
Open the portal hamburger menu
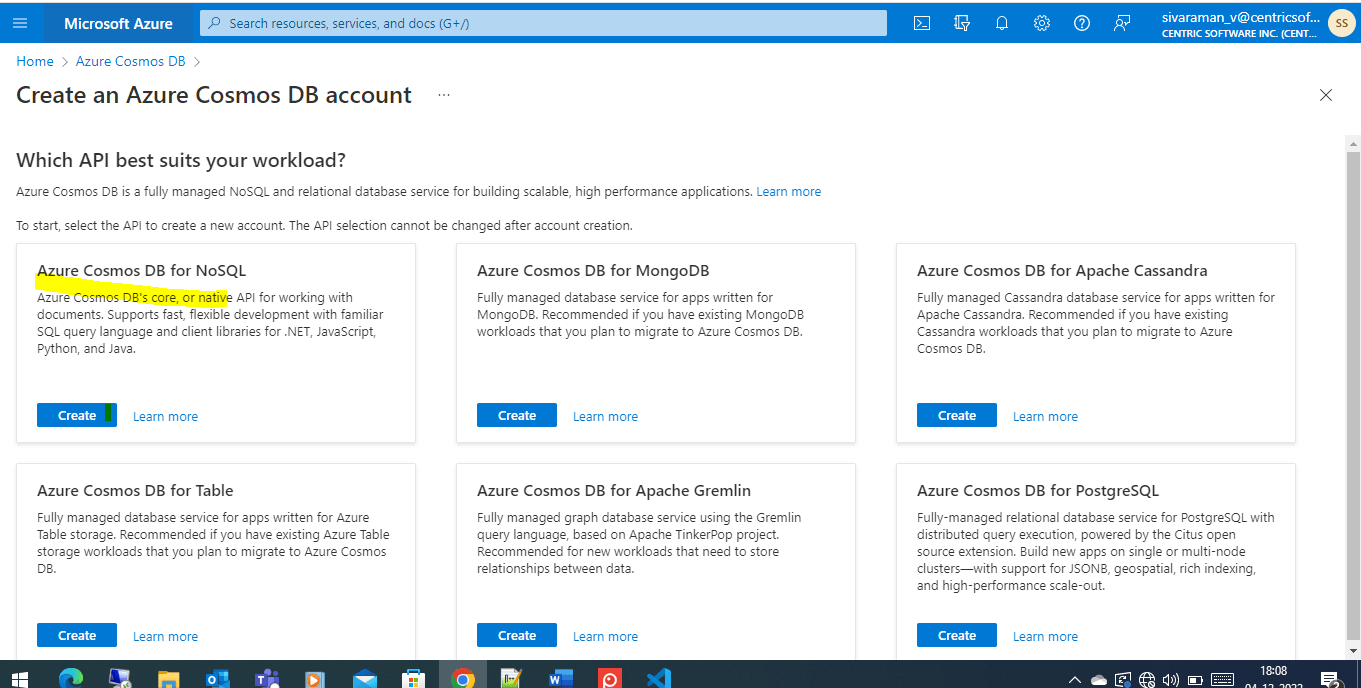[20, 22]
